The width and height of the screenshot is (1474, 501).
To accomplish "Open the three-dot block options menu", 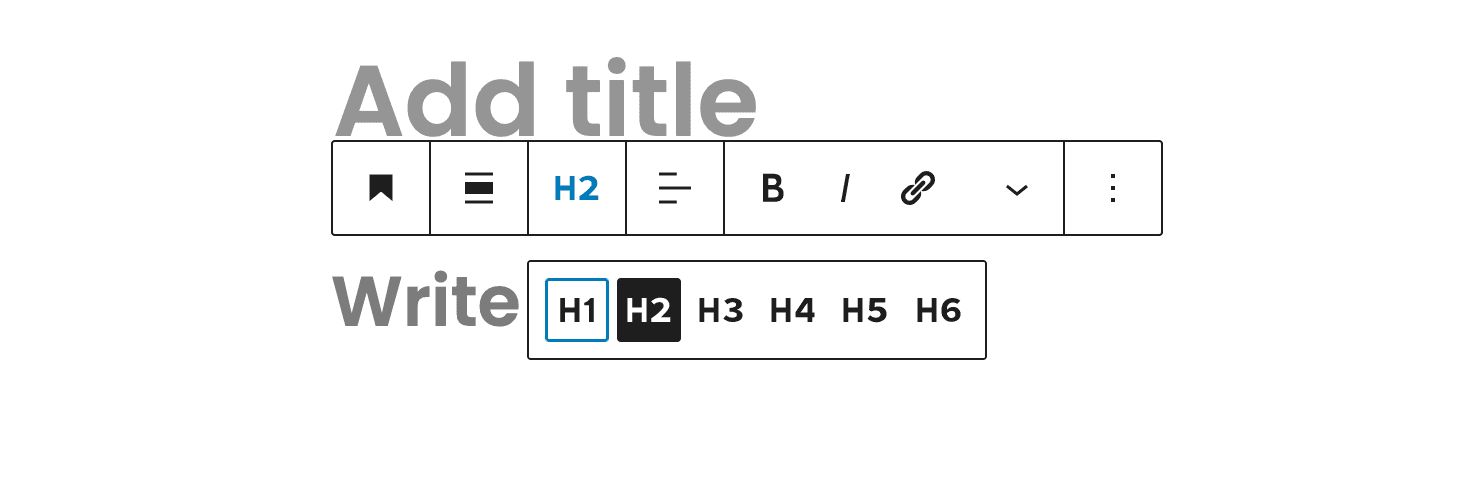I will point(1113,188).
